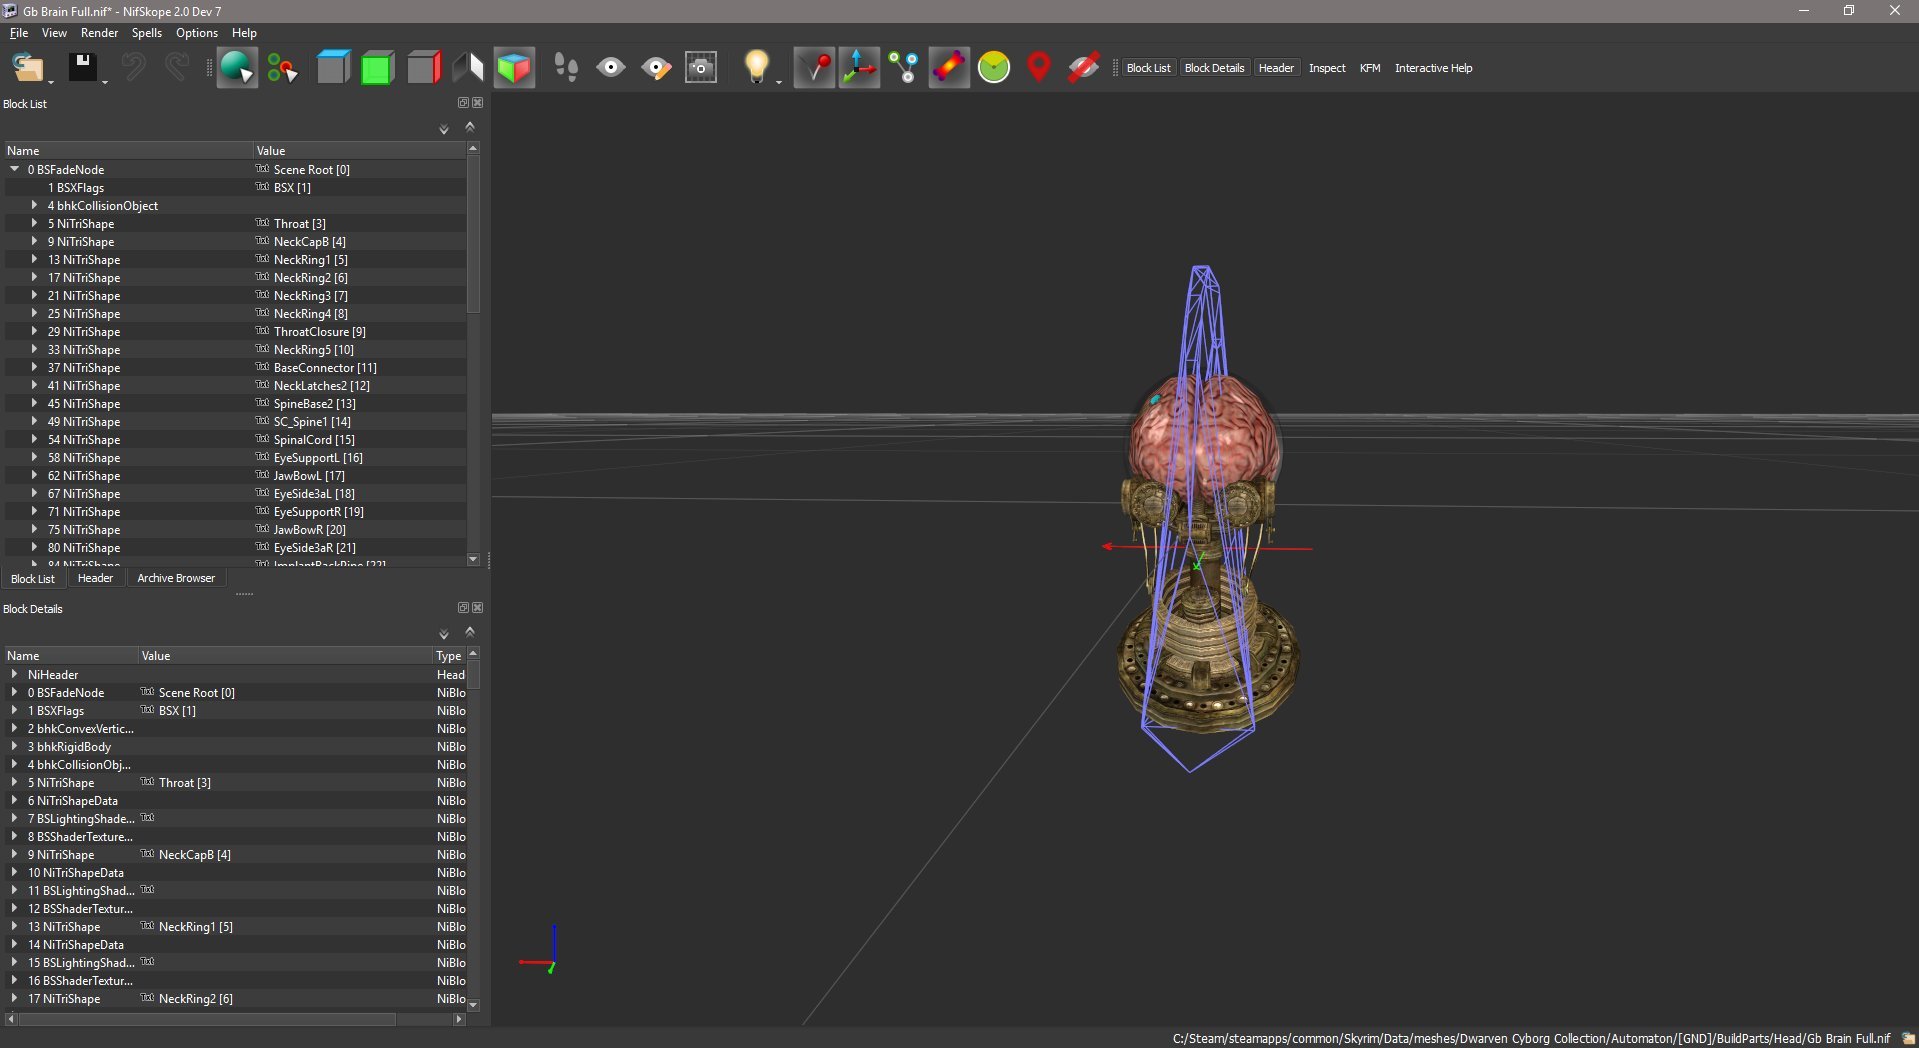Expand all rows in Block Details panel
The width and height of the screenshot is (1919, 1048).
point(444,634)
